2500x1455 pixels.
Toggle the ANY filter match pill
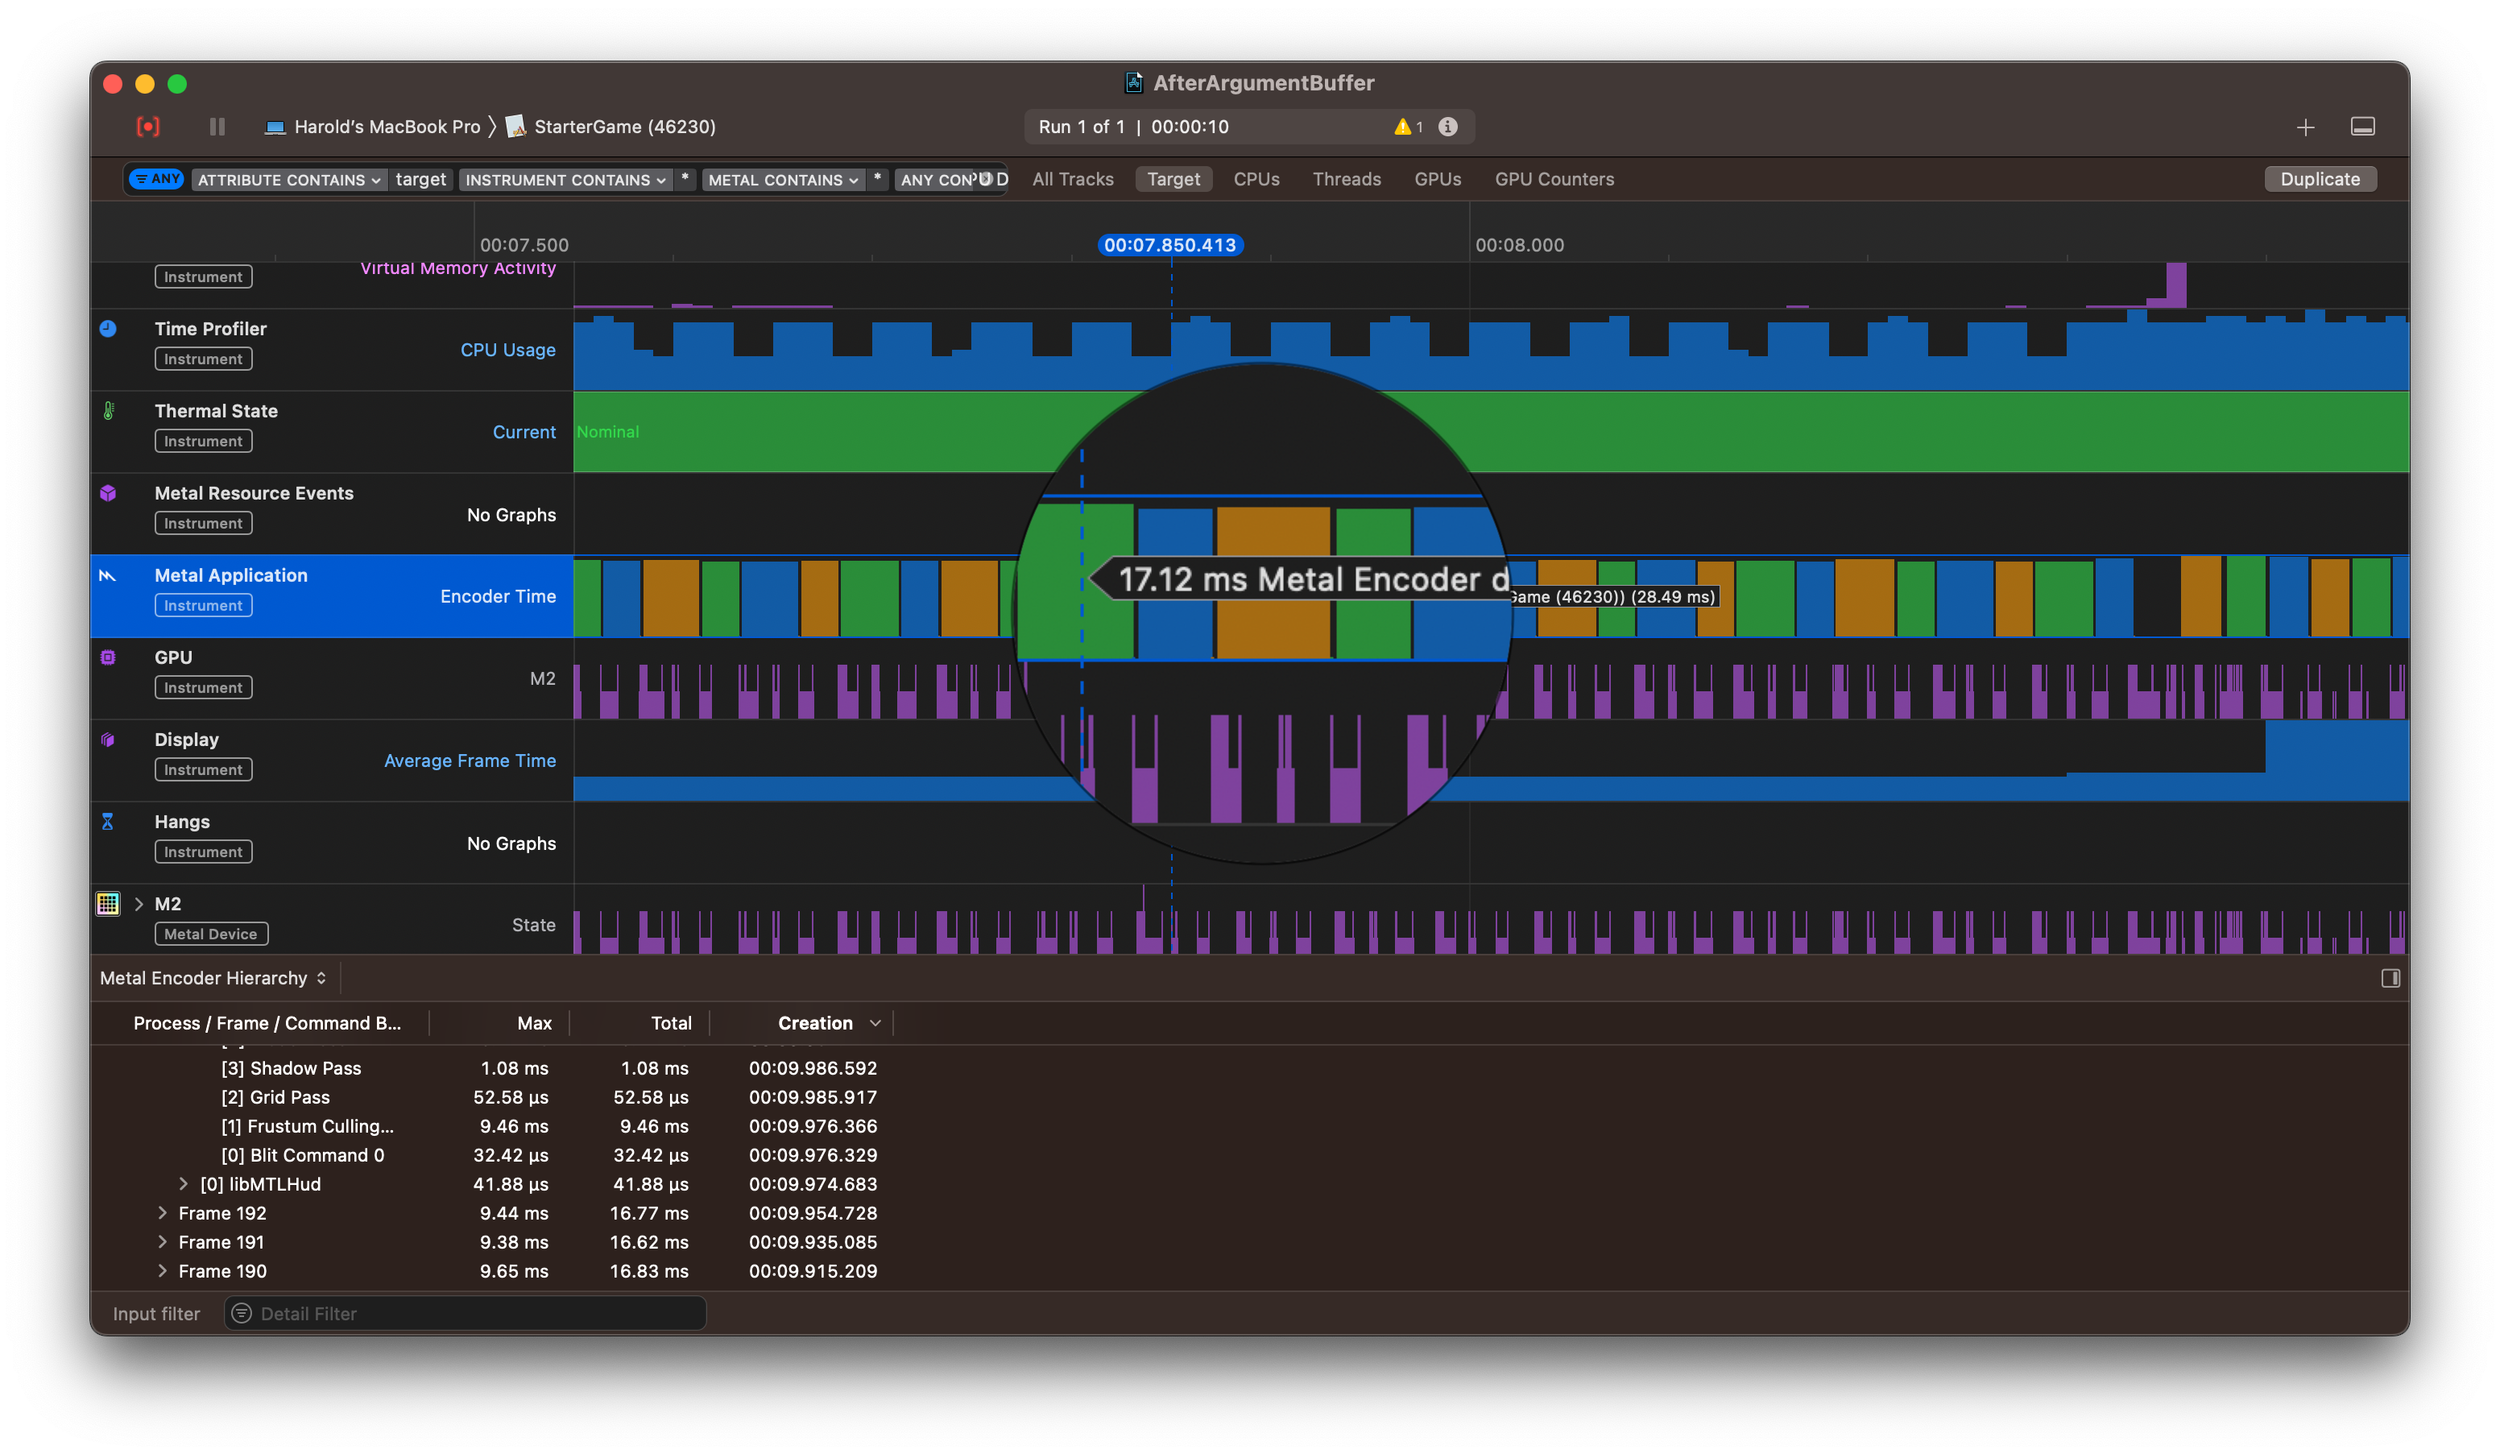(x=157, y=179)
